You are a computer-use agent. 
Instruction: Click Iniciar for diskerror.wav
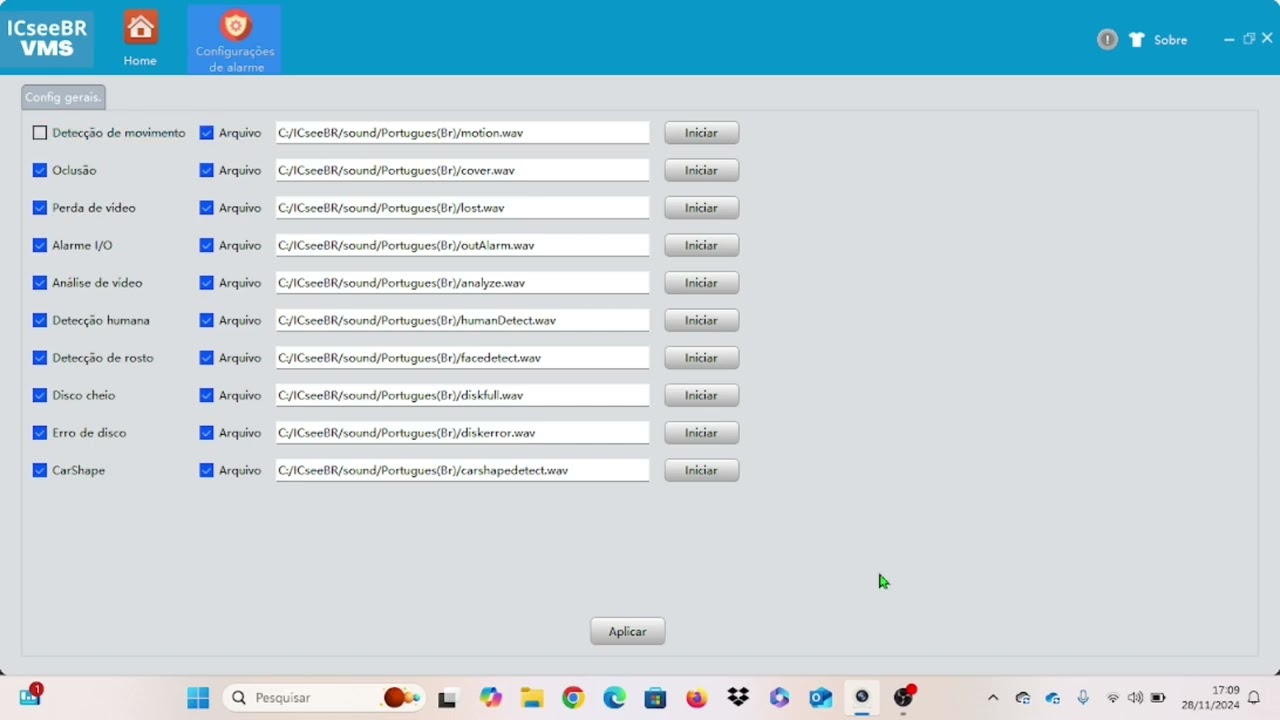click(x=701, y=433)
